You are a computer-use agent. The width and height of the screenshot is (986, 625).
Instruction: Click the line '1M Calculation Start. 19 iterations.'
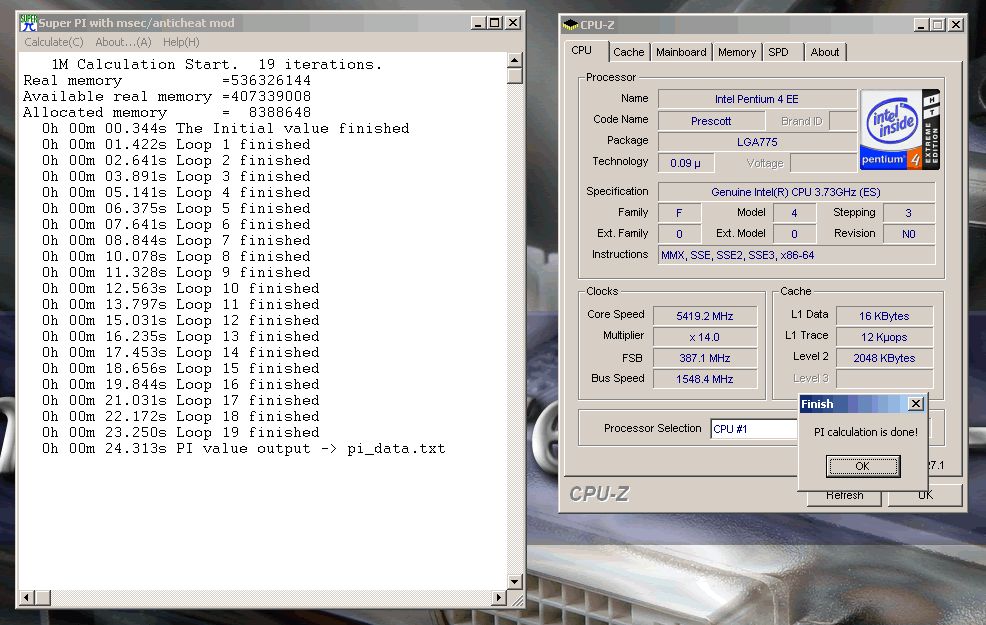(216, 64)
